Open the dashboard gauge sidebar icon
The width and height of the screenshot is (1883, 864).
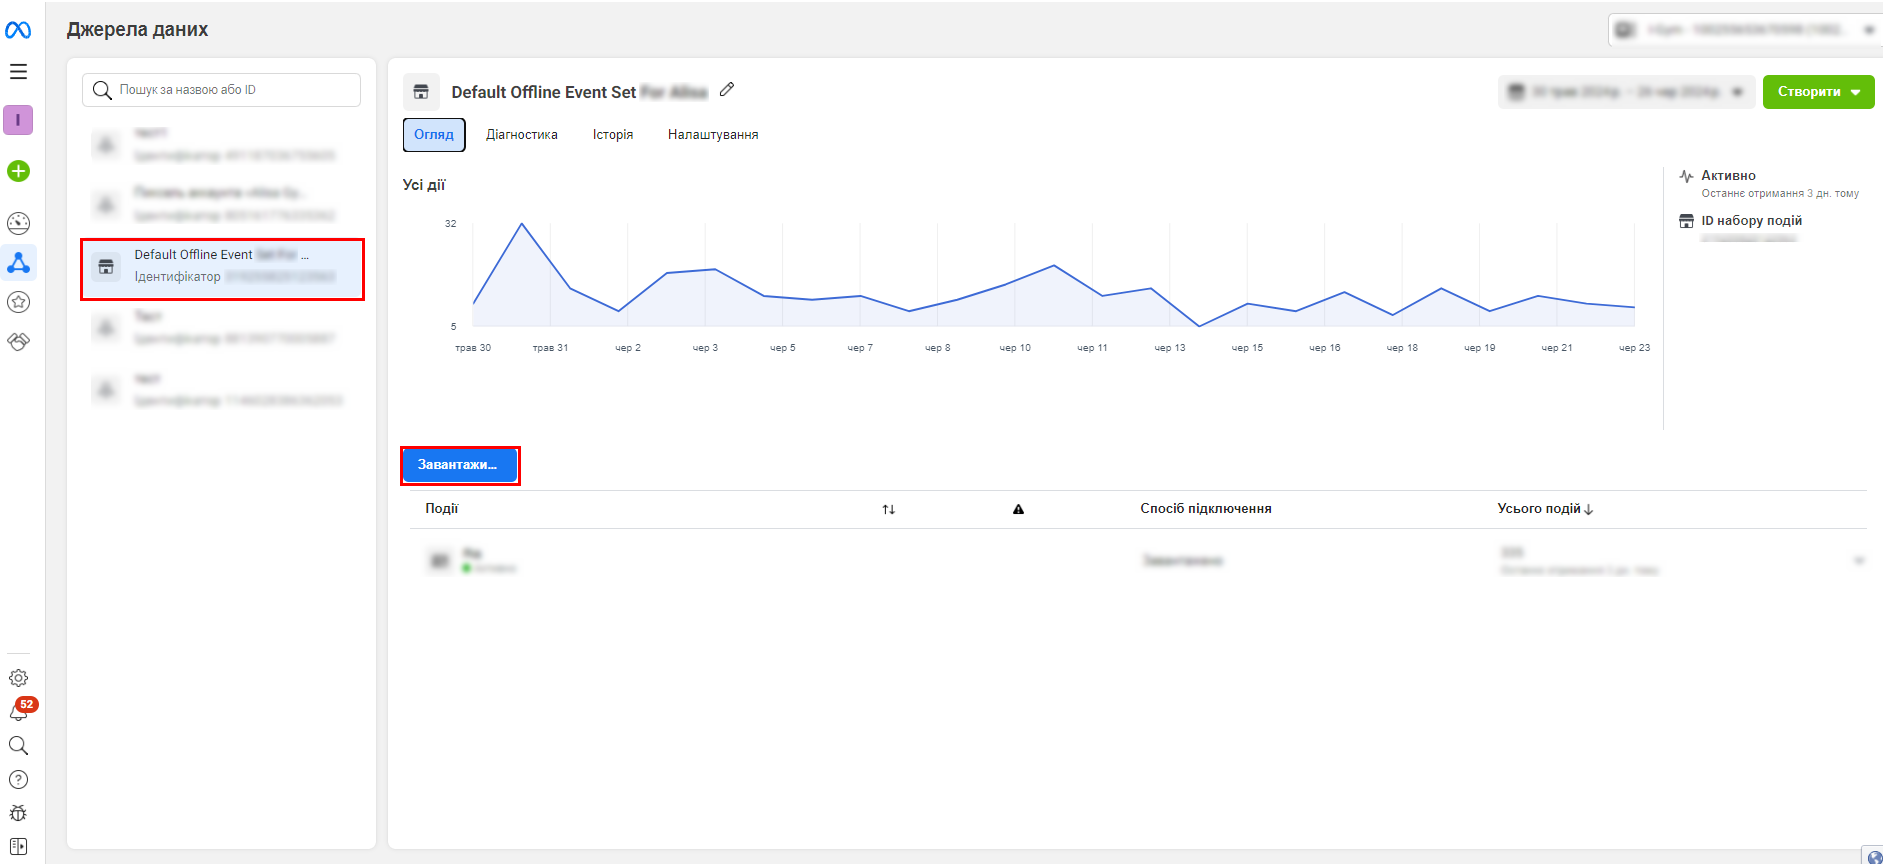[x=18, y=223]
